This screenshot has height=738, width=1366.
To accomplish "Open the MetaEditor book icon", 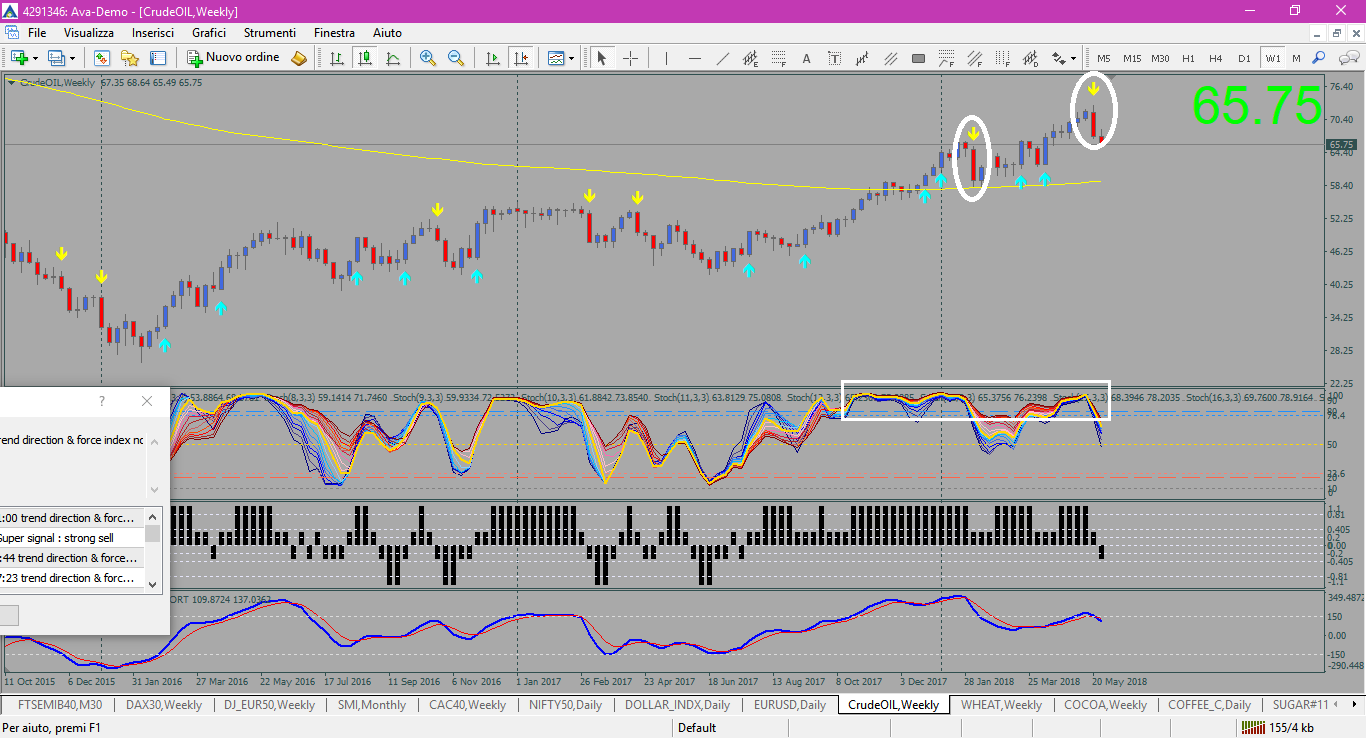I will pos(299,58).
